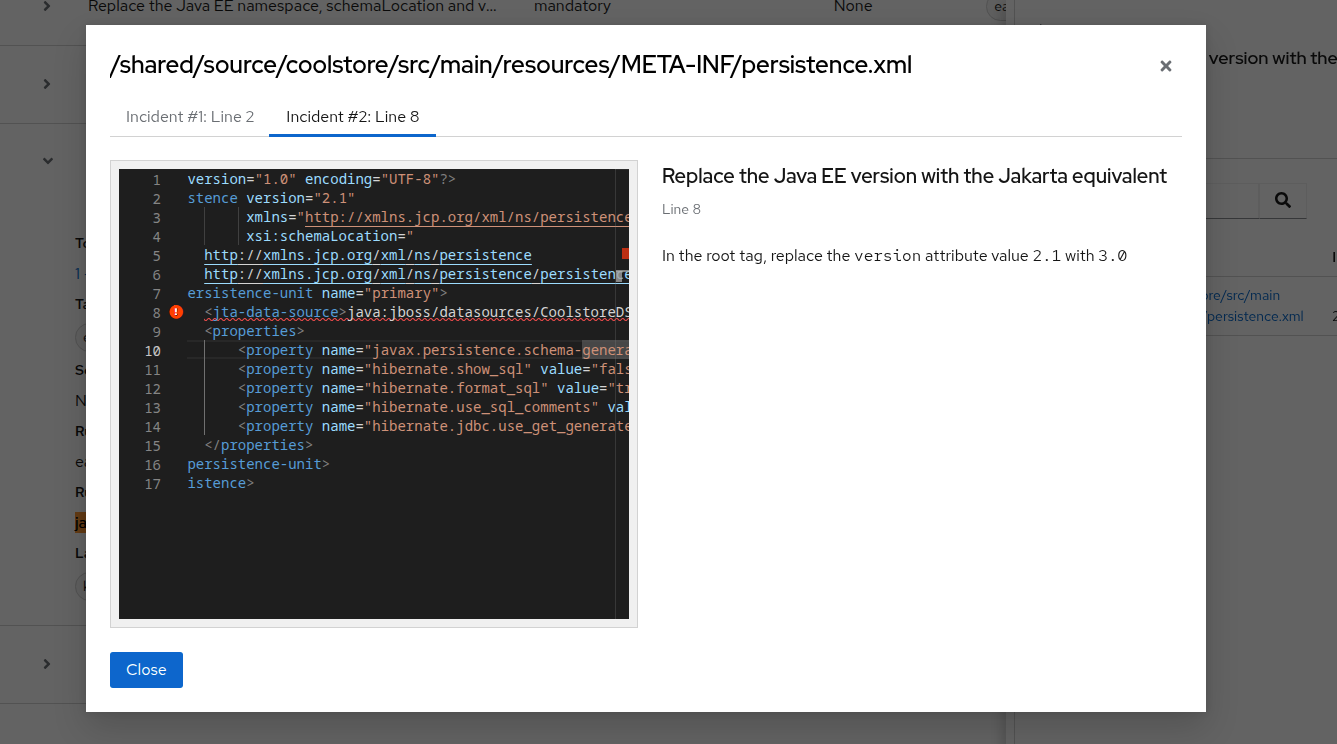Open the persistence.xml file link

[1255, 316]
